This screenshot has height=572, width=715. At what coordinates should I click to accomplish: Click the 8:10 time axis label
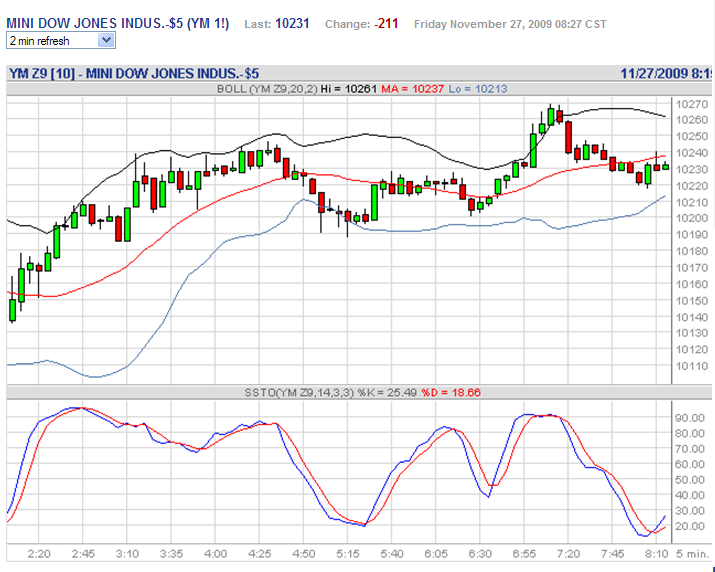click(x=657, y=554)
